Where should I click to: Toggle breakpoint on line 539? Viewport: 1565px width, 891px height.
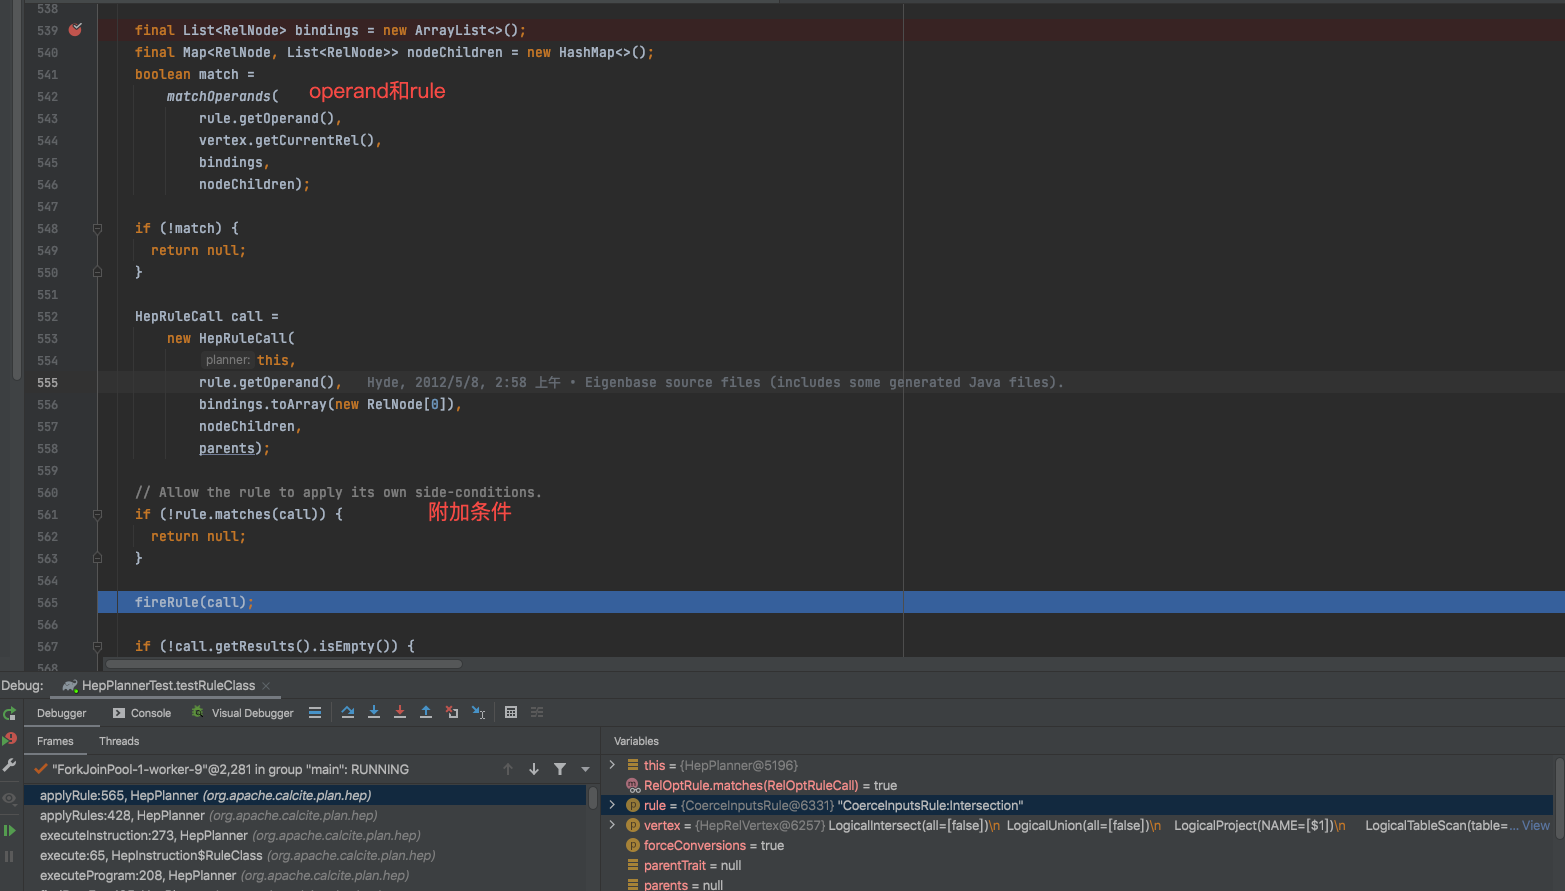tap(75, 30)
